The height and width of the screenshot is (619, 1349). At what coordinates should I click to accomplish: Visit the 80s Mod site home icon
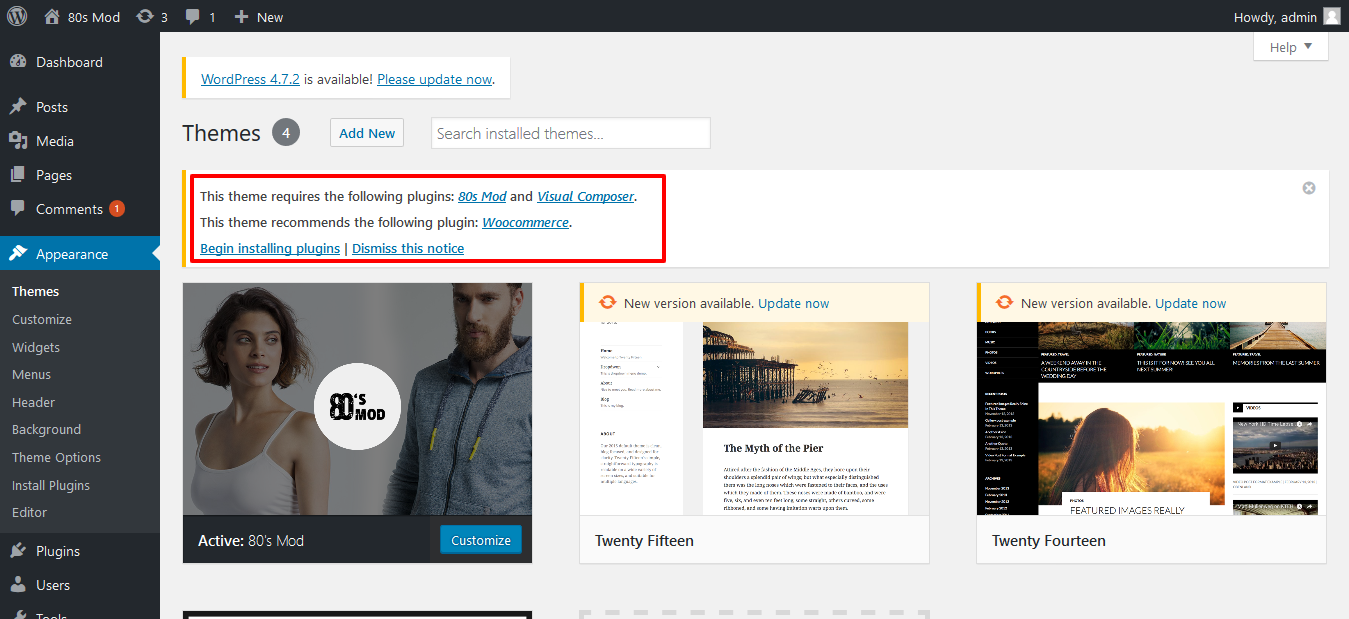coord(52,16)
